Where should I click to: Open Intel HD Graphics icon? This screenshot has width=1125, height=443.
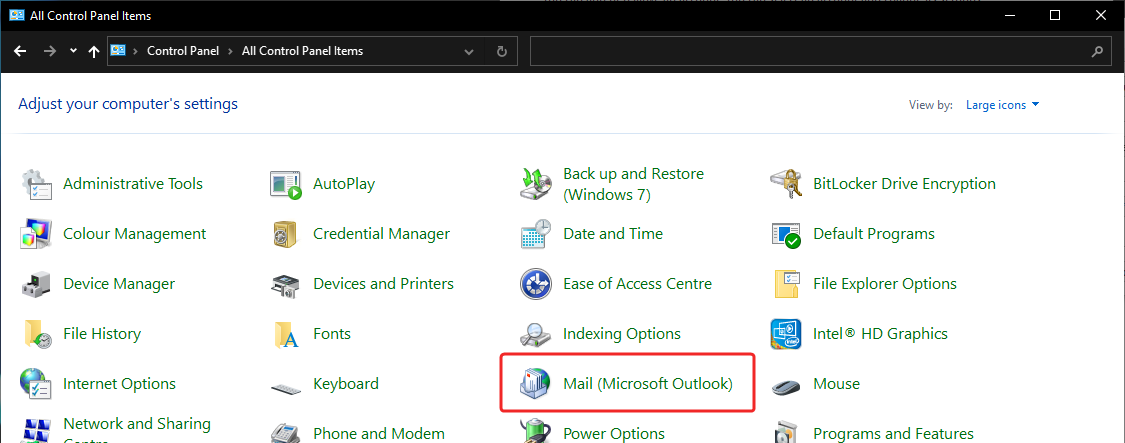click(x=787, y=334)
